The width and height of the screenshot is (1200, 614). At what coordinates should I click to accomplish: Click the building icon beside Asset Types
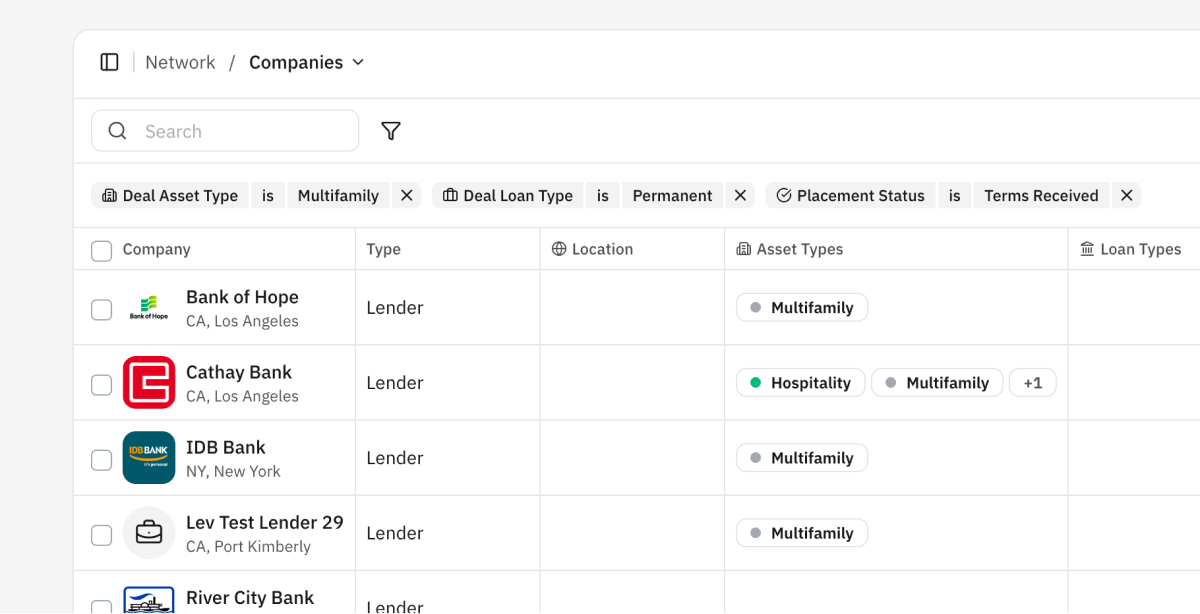coord(743,248)
